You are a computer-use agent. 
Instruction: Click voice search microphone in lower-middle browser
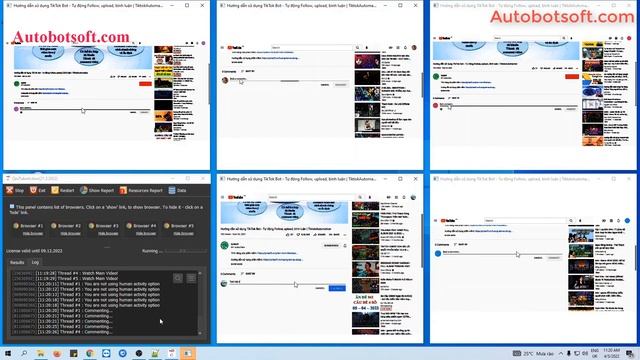pos(370,197)
